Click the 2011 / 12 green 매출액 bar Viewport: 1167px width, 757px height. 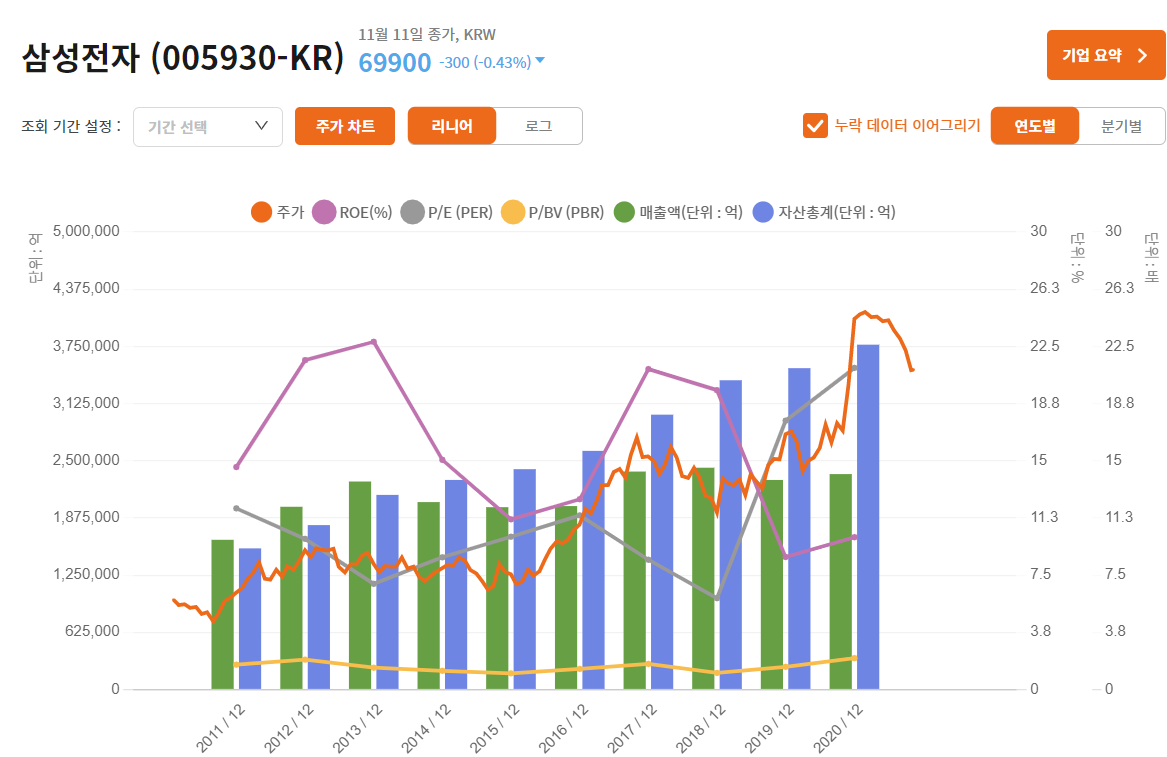coord(223,614)
